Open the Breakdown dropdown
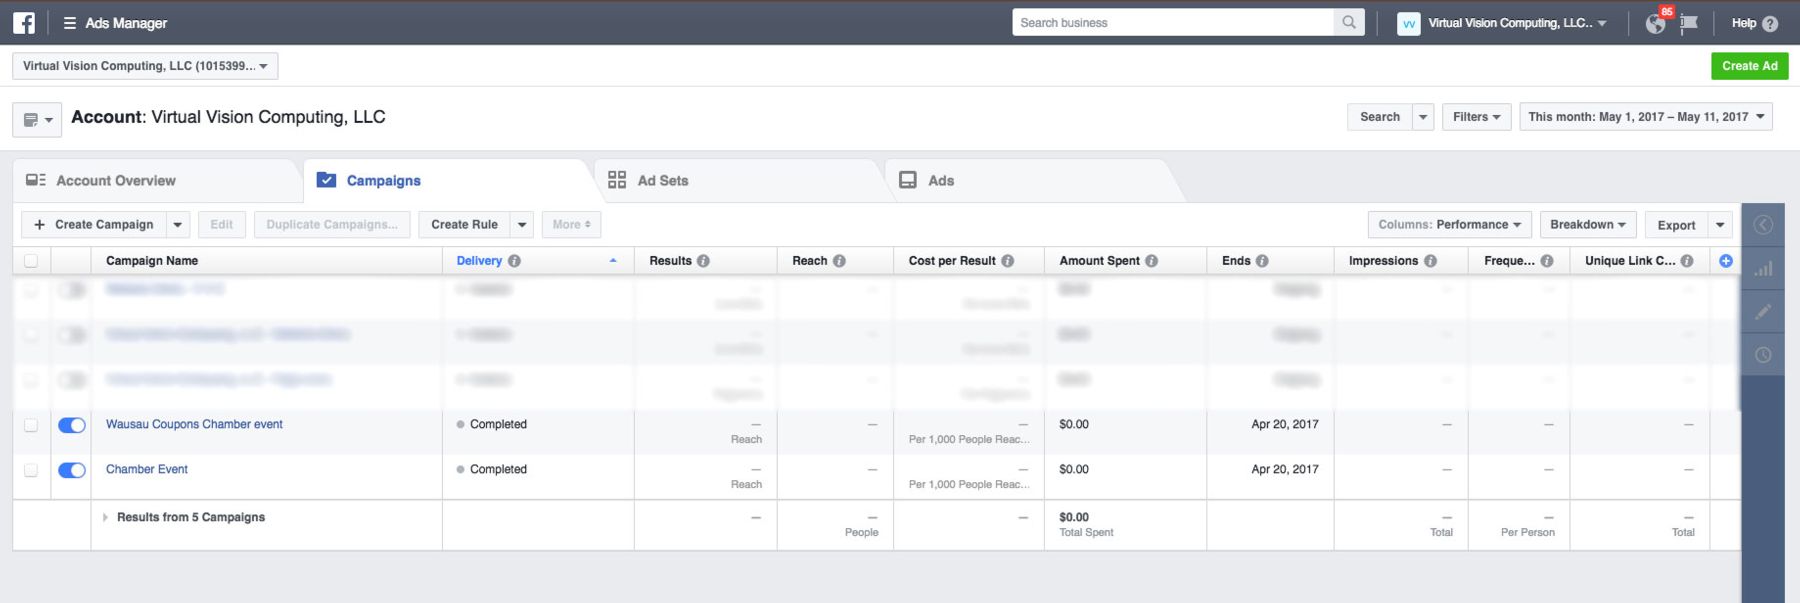This screenshot has width=1800, height=603. (x=1587, y=225)
